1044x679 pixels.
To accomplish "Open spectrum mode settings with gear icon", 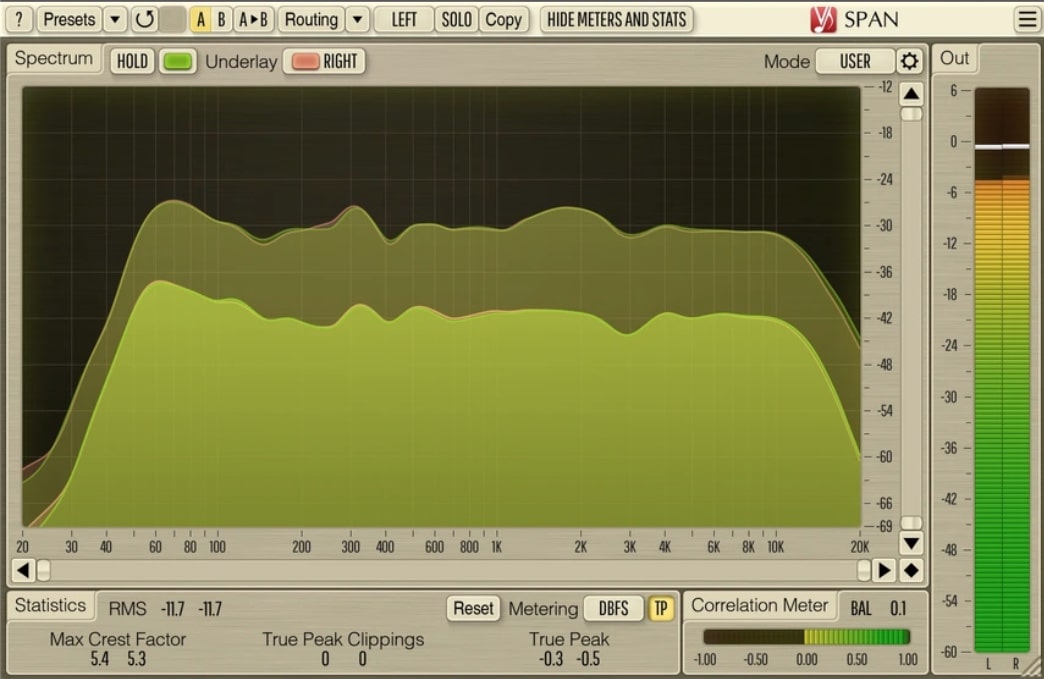I will [910, 60].
